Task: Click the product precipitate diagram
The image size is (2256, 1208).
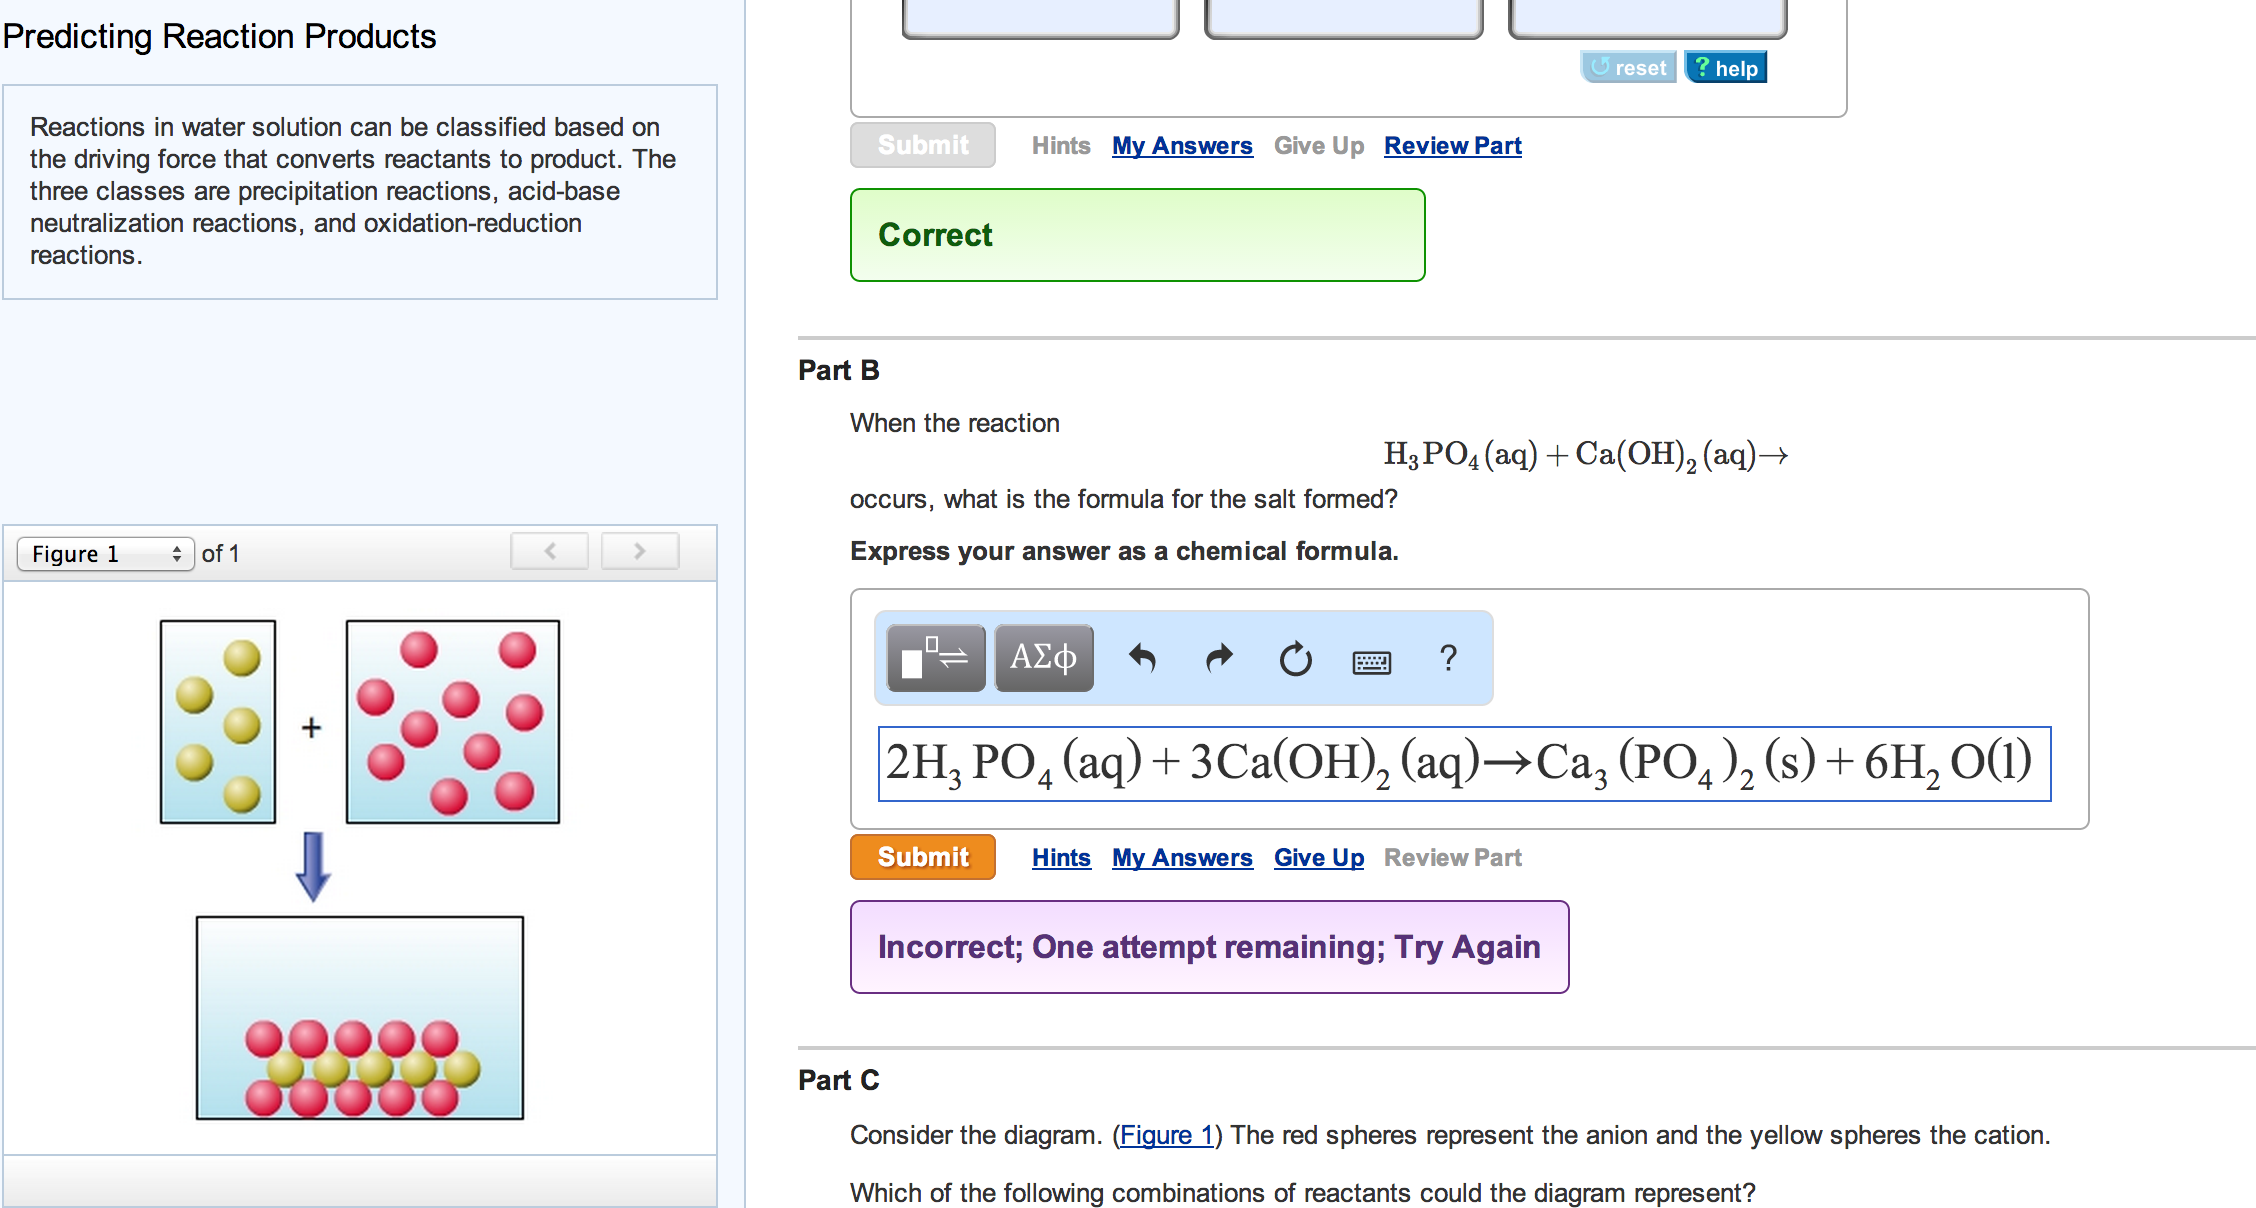Action: pyautogui.click(x=360, y=1017)
